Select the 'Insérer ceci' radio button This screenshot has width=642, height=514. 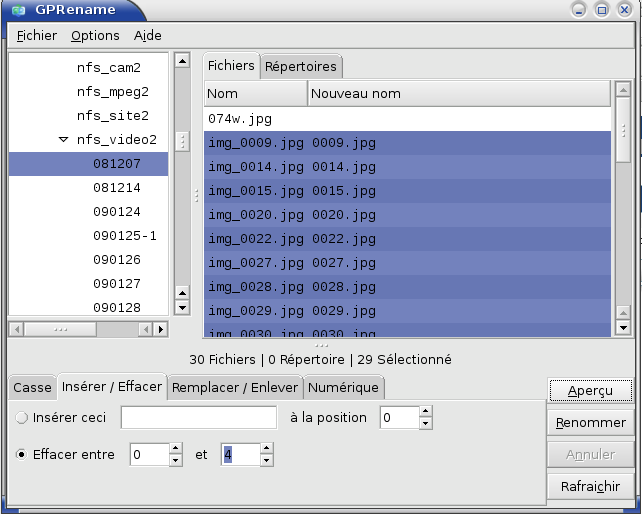(x=21, y=418)
